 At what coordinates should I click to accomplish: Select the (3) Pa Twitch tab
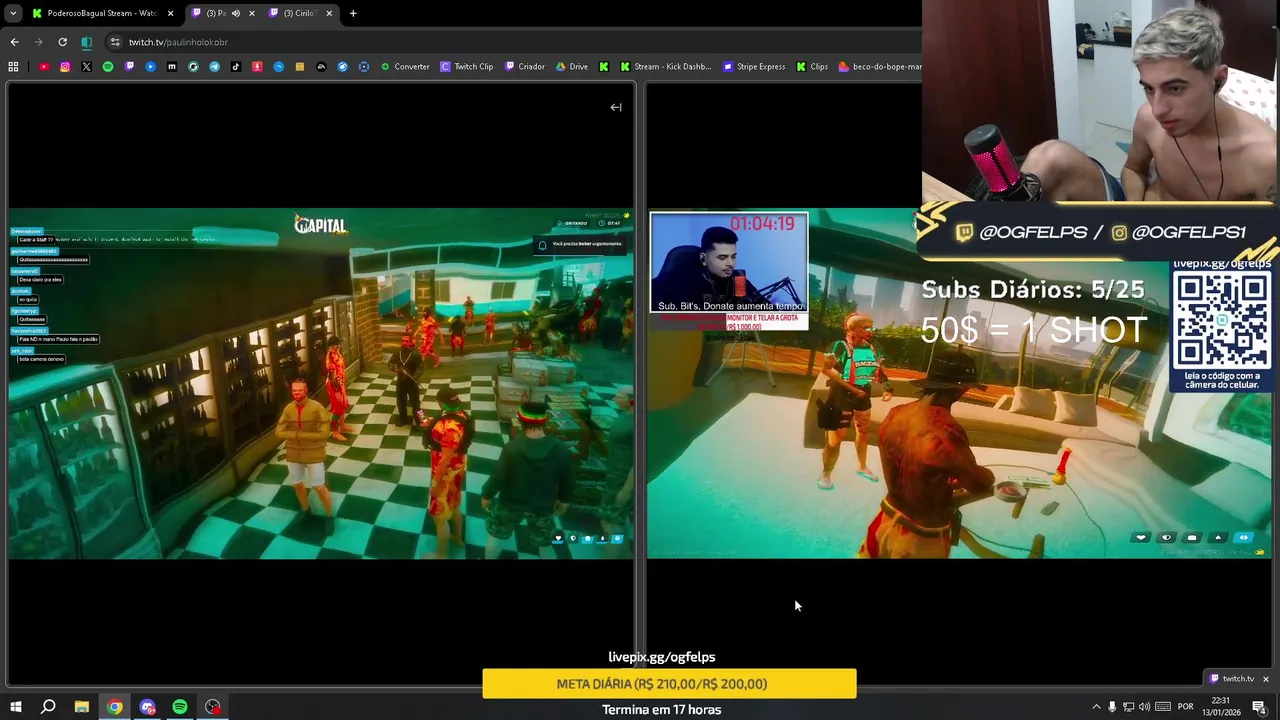[x=222, y=13]
